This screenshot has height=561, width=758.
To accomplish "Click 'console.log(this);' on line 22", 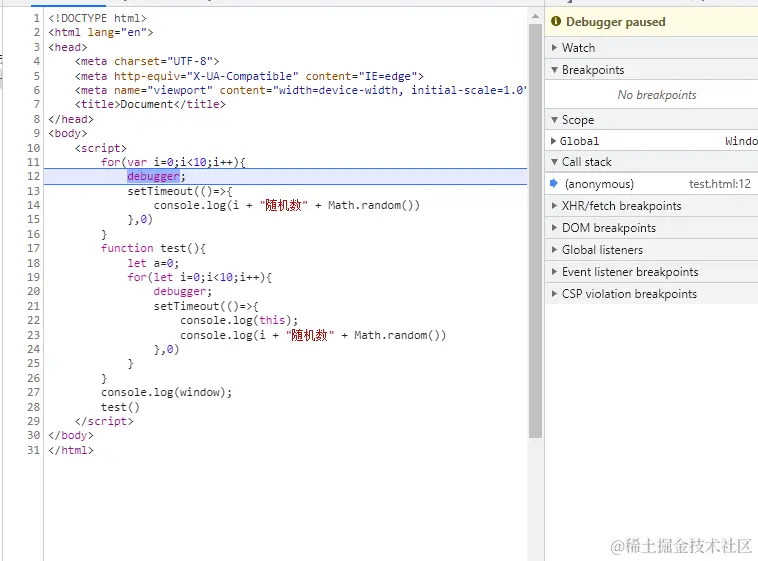I will point(239,321).
